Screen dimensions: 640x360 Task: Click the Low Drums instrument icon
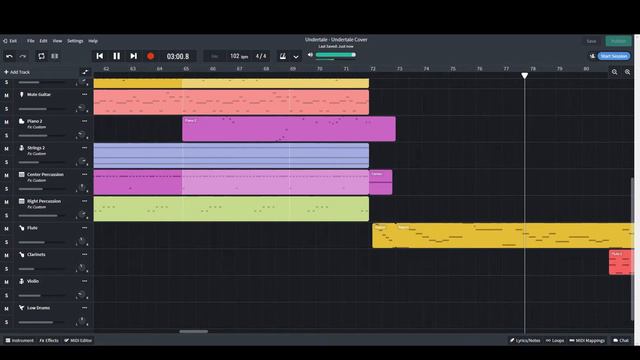(22, 308)
